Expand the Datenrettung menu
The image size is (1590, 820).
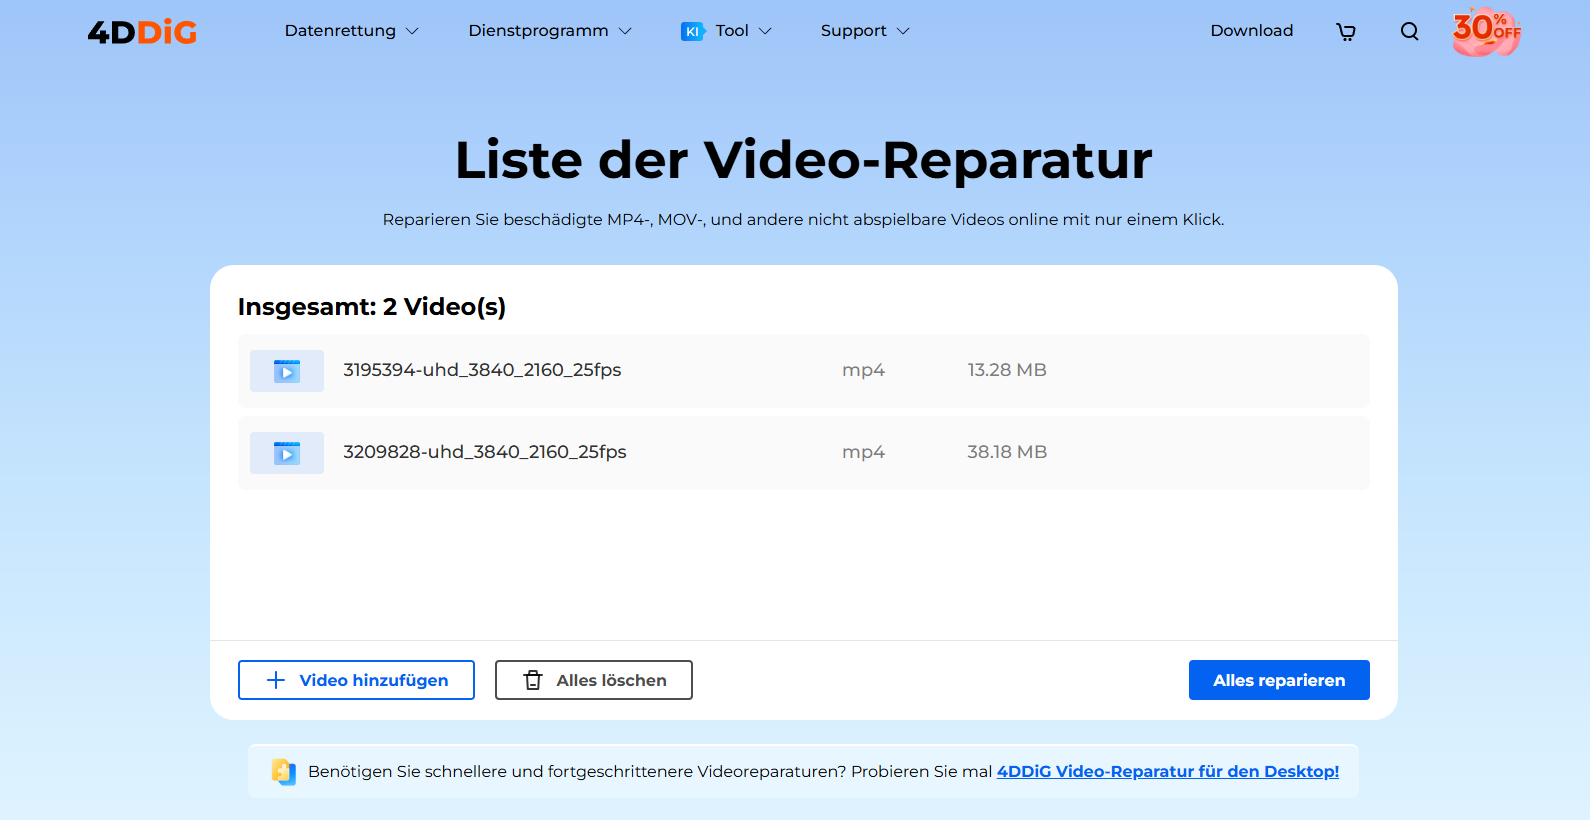click(x=351, y=31)
